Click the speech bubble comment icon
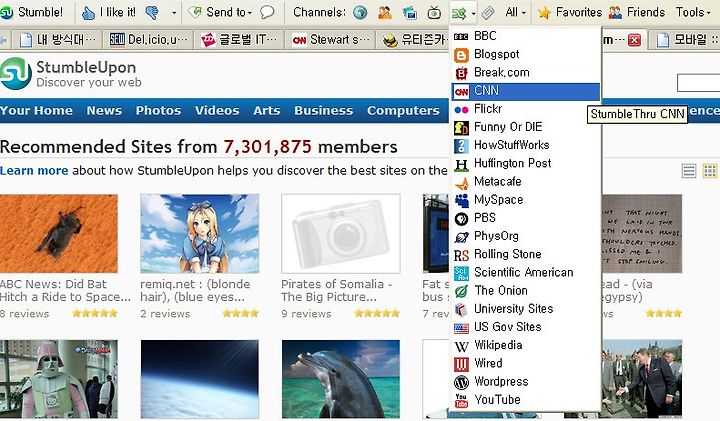This screenshot has width=720, height=421. pos(267,12)
